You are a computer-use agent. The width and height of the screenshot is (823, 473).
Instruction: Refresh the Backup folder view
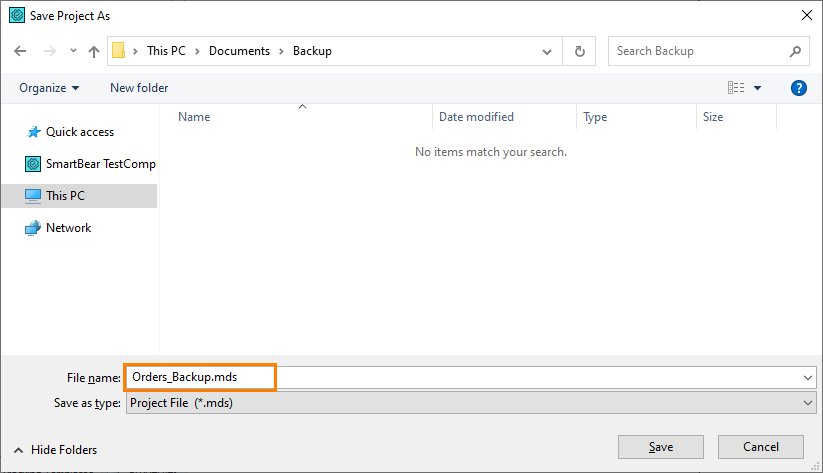coord(579,51)
